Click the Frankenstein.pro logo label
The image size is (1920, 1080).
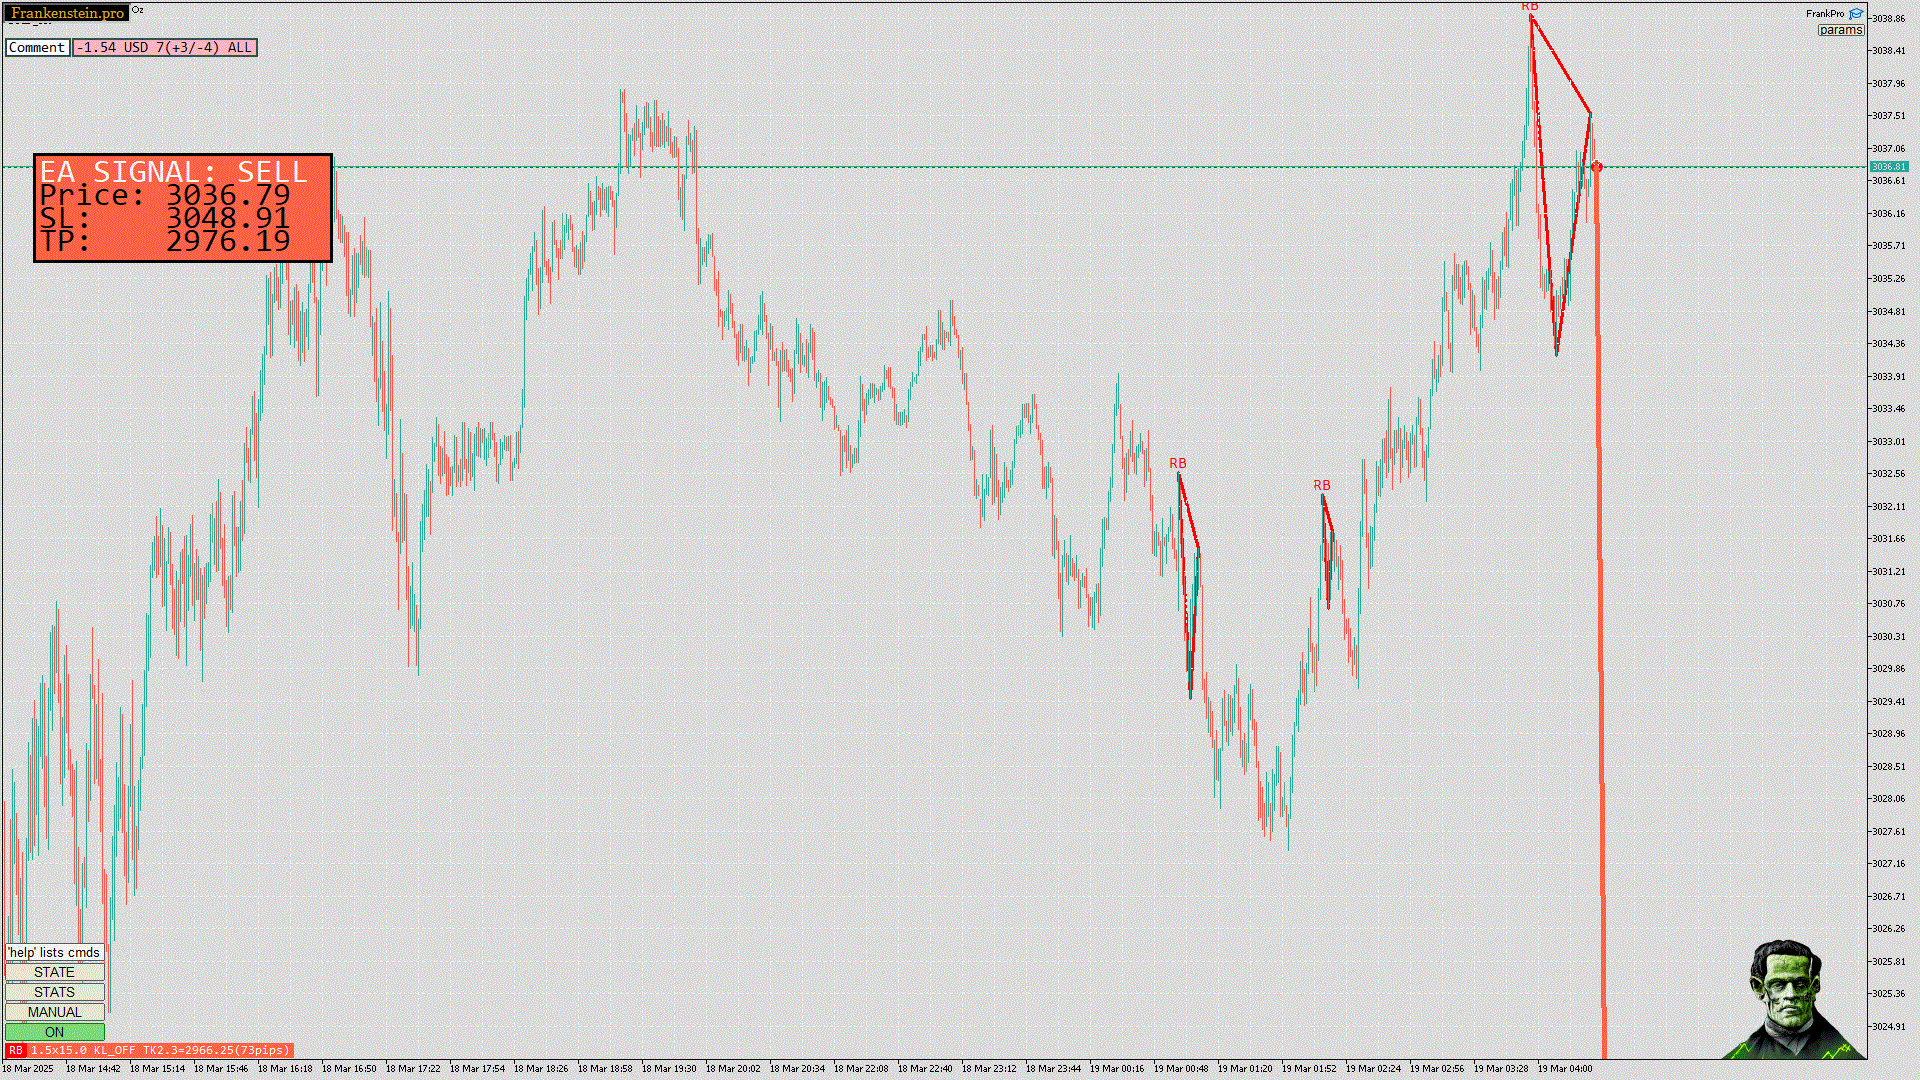coord(67,13)
